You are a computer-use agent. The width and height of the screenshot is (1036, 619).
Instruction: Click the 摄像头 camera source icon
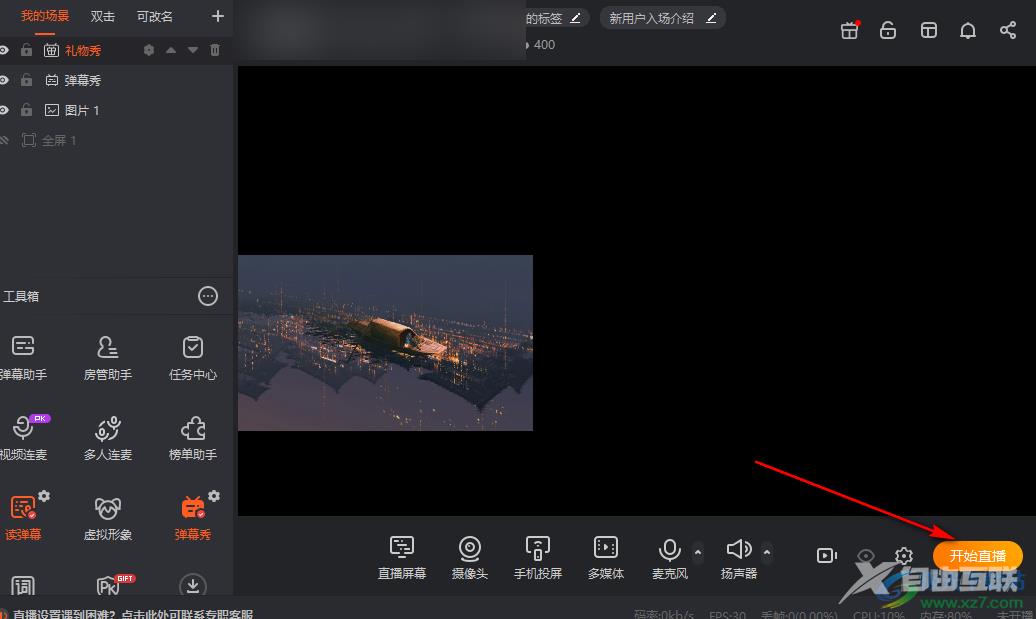click(470, 549)
